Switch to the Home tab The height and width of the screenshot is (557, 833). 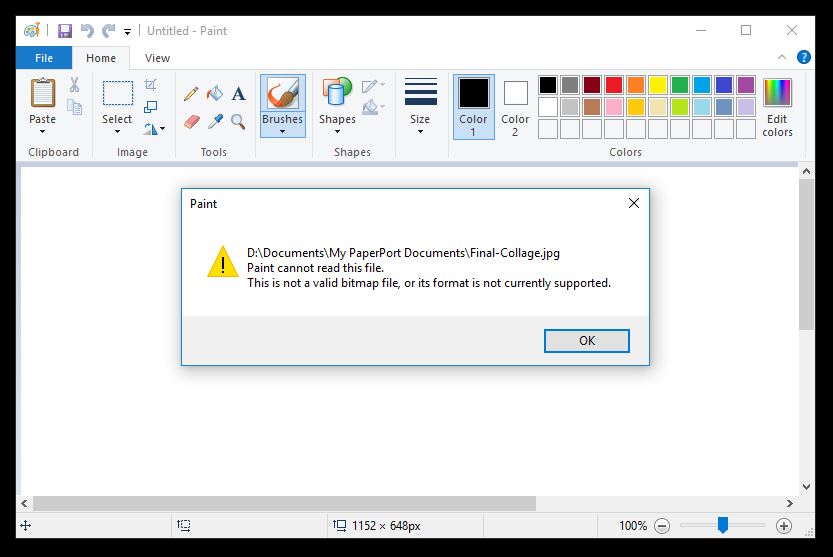(x=101, y=58)
